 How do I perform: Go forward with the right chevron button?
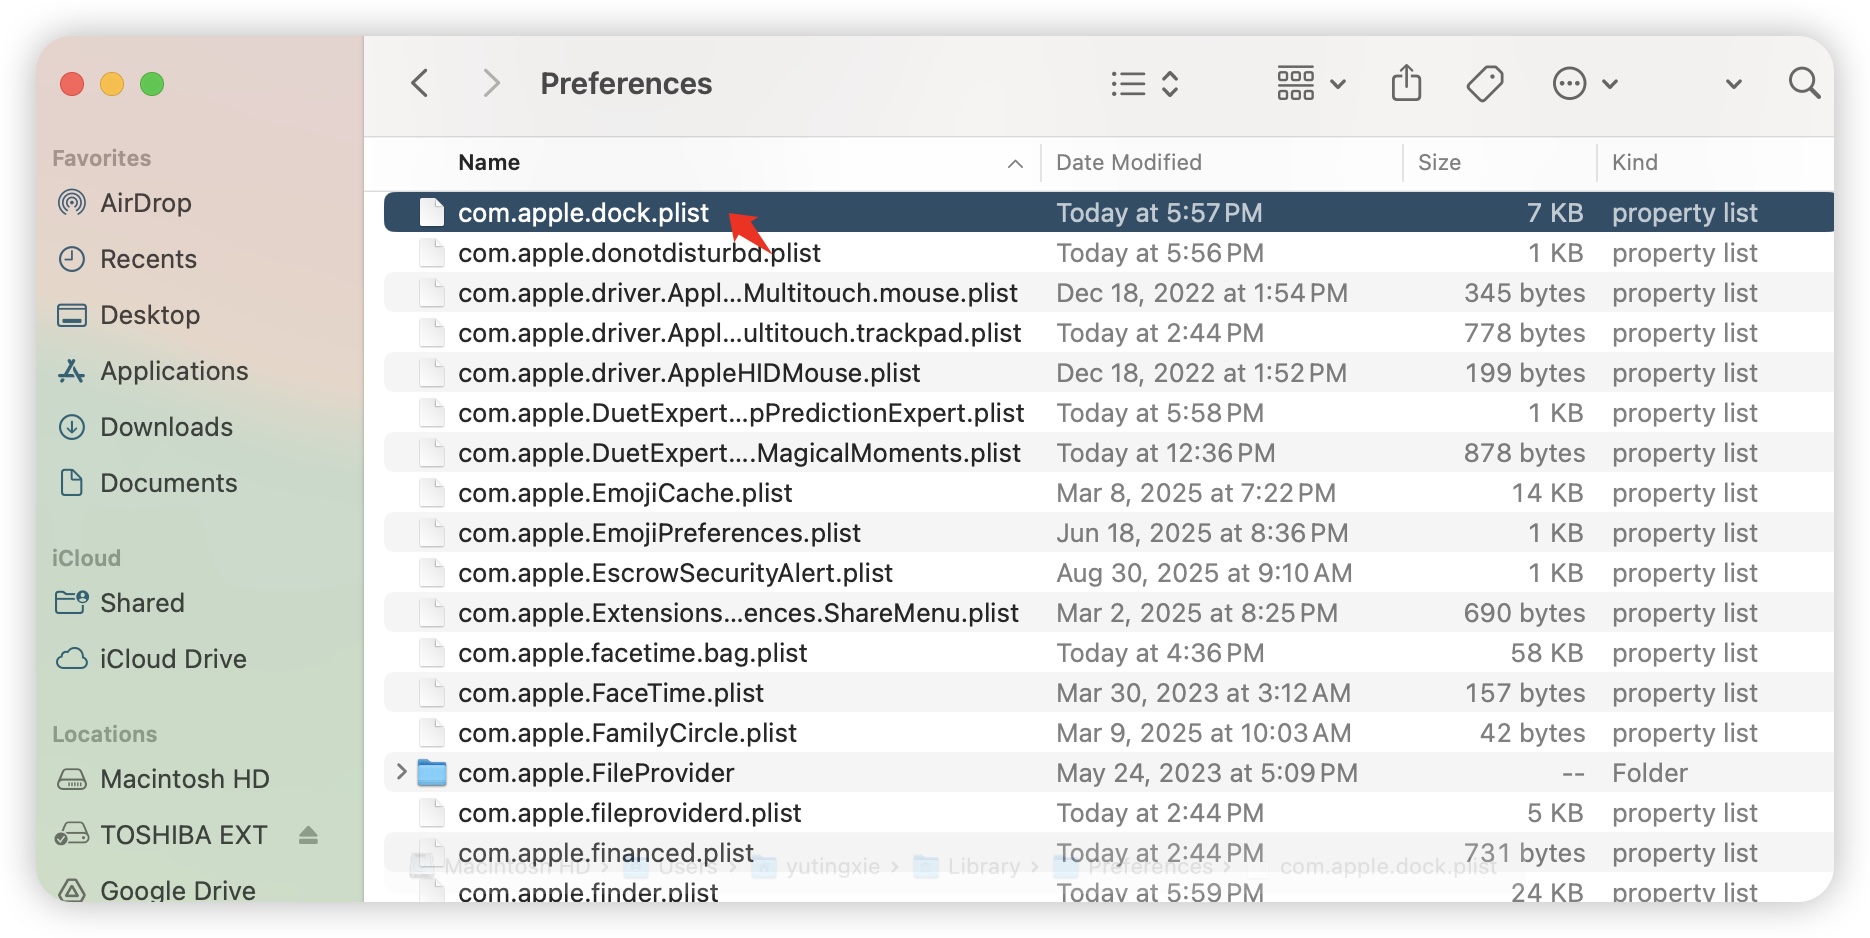click(490, 83)
